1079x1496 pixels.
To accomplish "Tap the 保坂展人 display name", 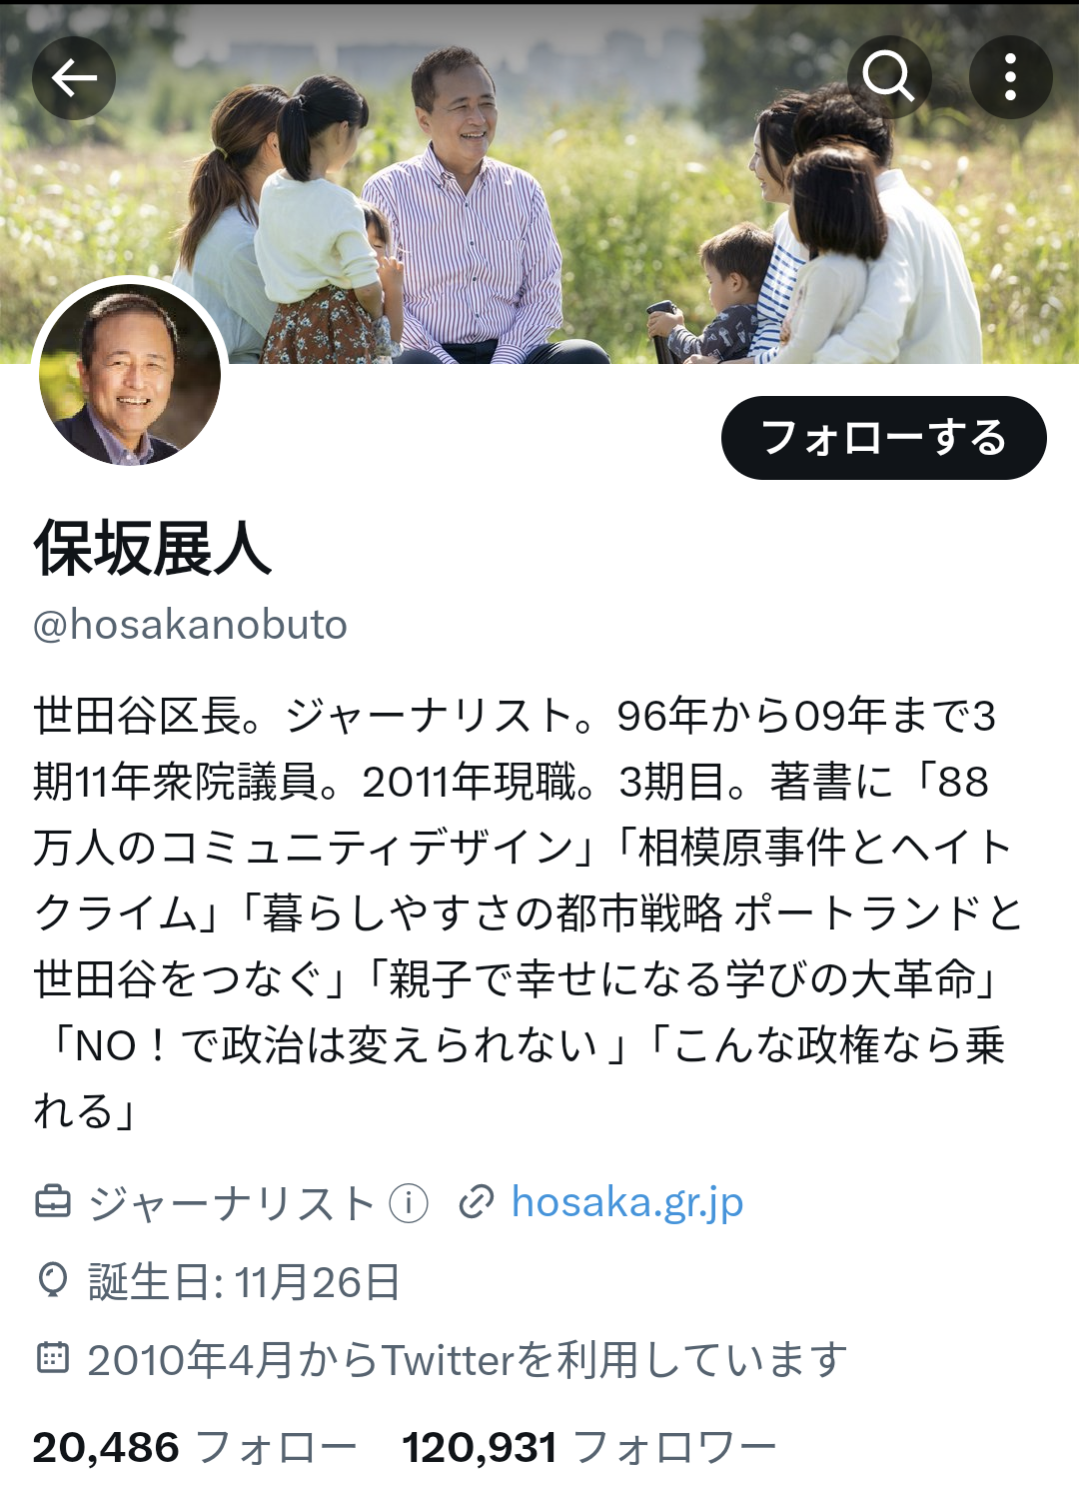I will coord(152,548).
